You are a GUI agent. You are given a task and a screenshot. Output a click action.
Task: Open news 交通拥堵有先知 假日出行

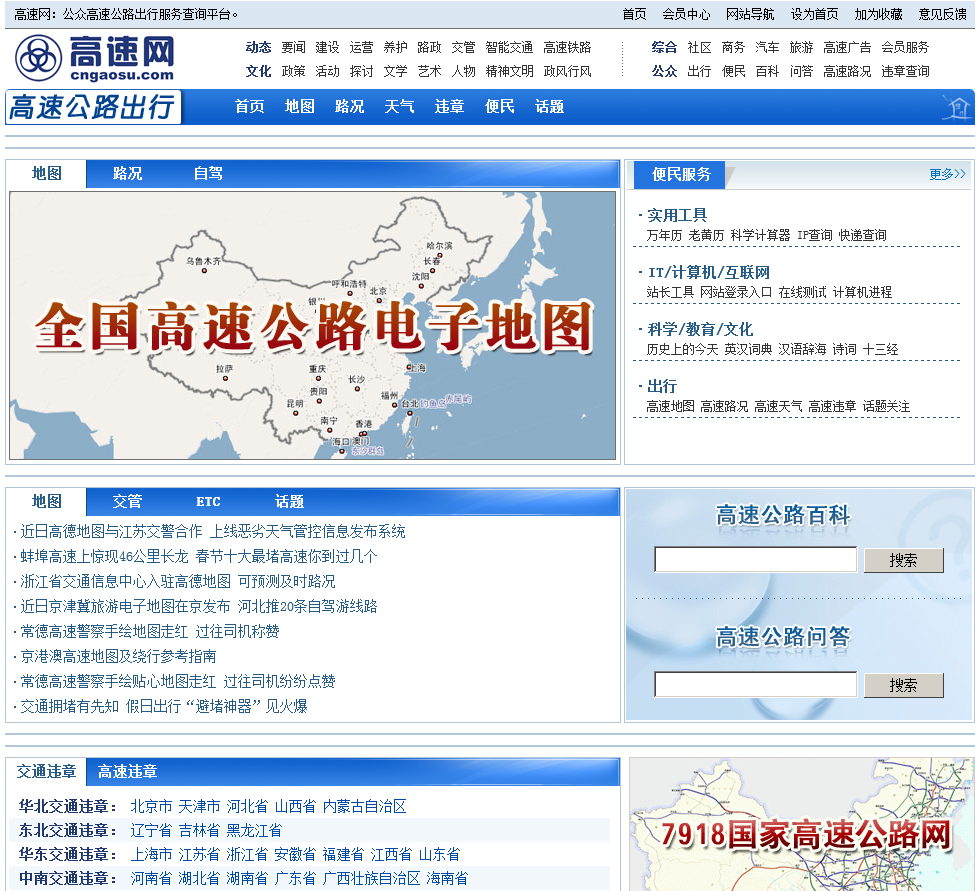coord(164,707)
